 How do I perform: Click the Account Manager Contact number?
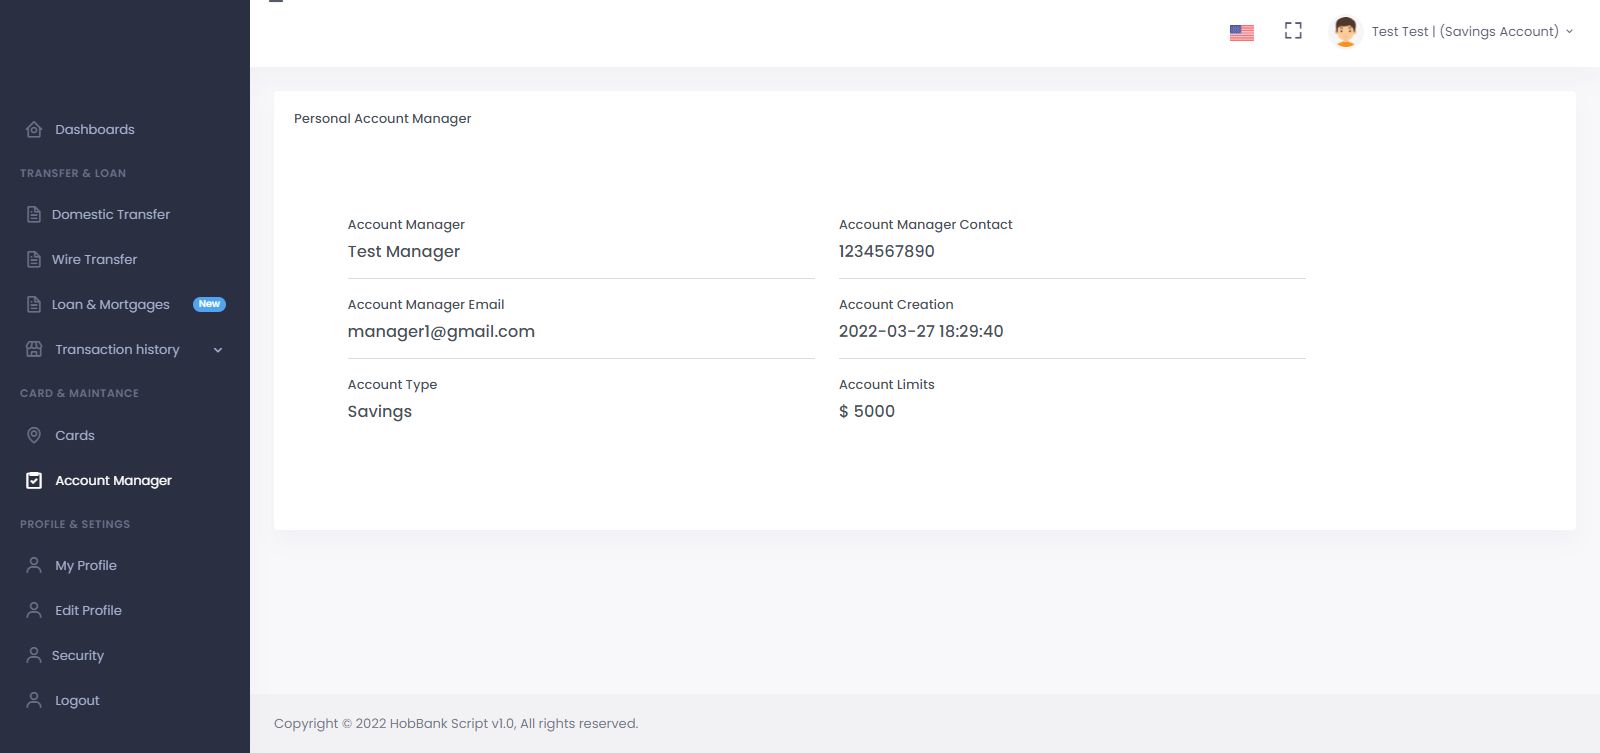886,251
